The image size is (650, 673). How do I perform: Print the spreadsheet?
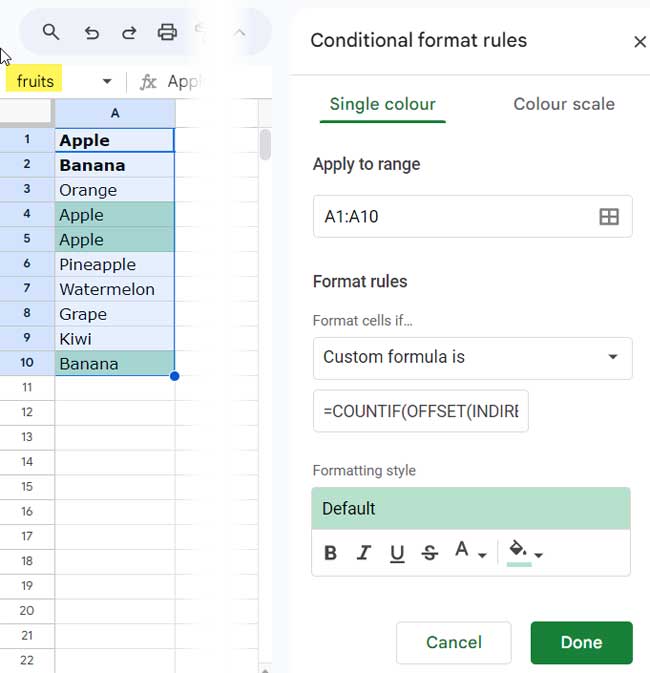(x=167, y=32)
